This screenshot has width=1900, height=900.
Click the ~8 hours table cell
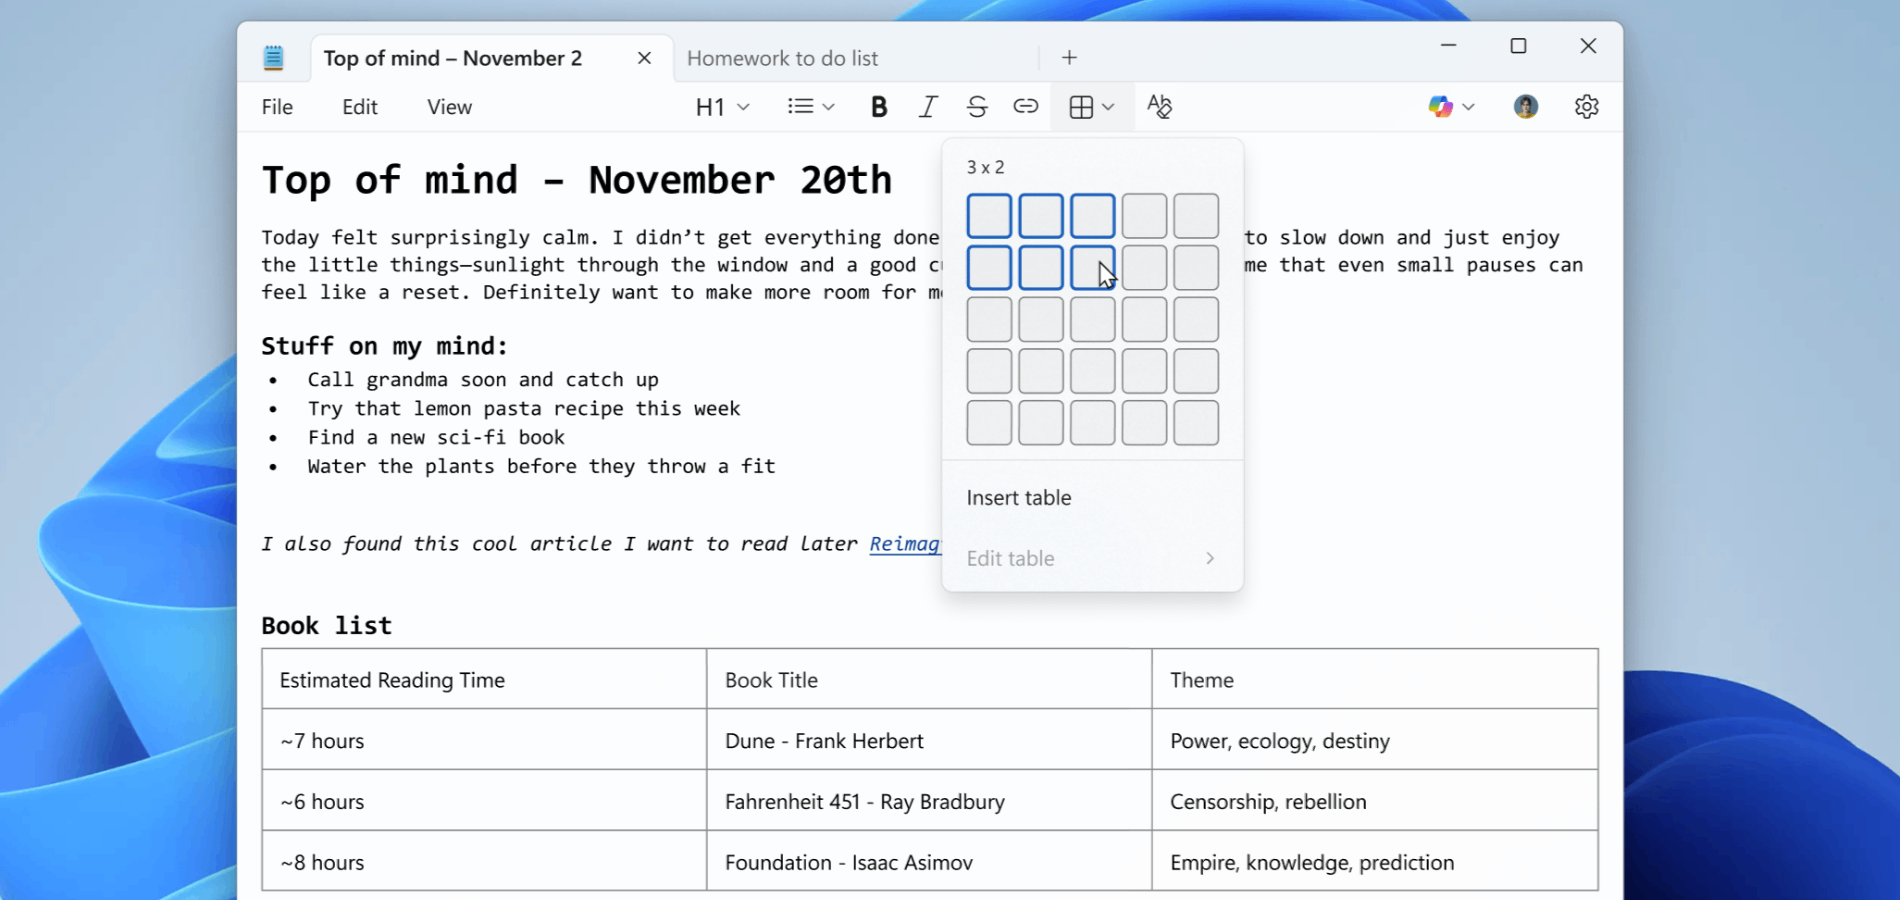(484, 862)
